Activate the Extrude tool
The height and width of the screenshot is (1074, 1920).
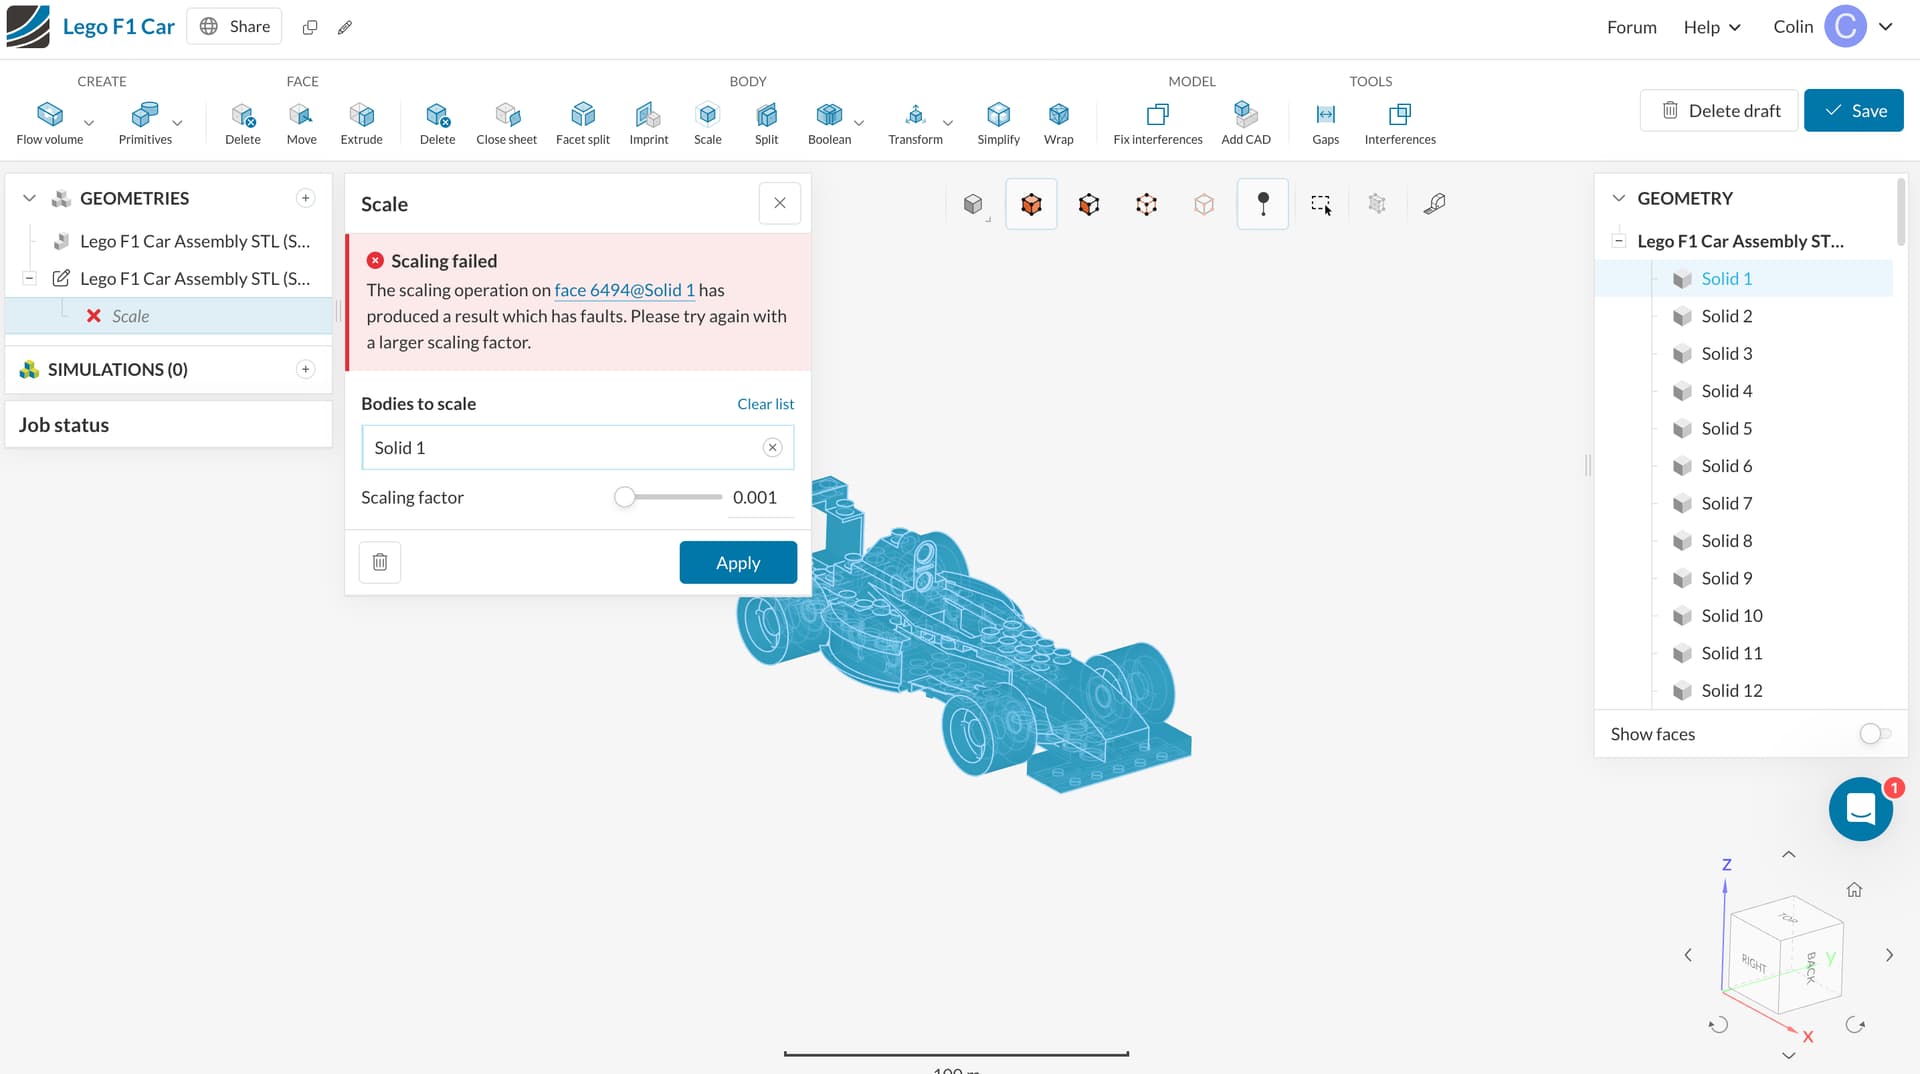tap(361, 122)
